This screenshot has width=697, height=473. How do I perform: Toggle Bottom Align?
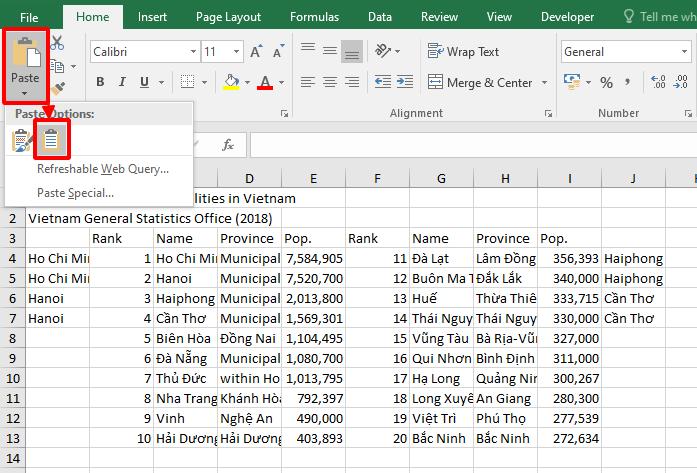coord(352,52)
